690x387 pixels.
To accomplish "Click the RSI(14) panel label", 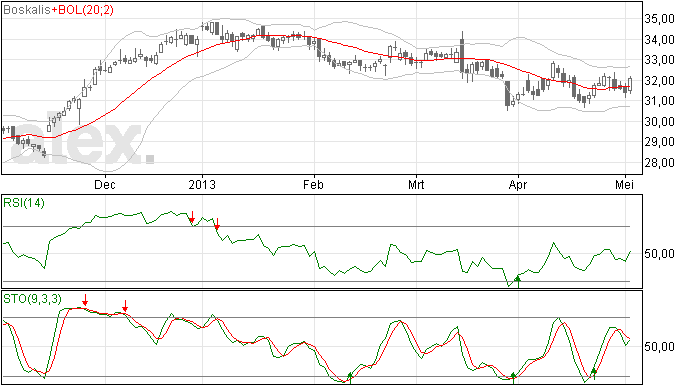I will [24, 203].
